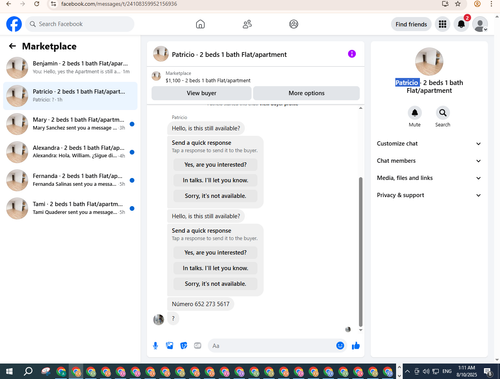The height and width of the screenshot is (379, 500).
Task: Send first "In talks. I'll let you know." reply
Action: pyautogui.click(x=215, y=180)
